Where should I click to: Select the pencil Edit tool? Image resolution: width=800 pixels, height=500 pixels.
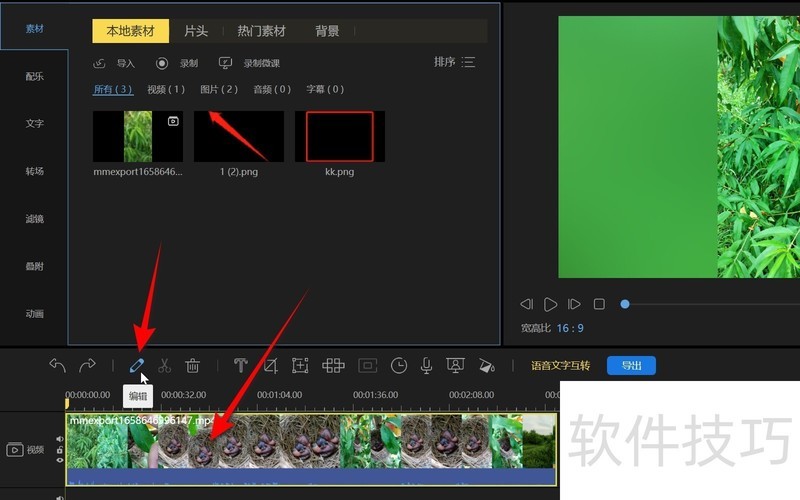pyautogui.click(x=137, y=366)
